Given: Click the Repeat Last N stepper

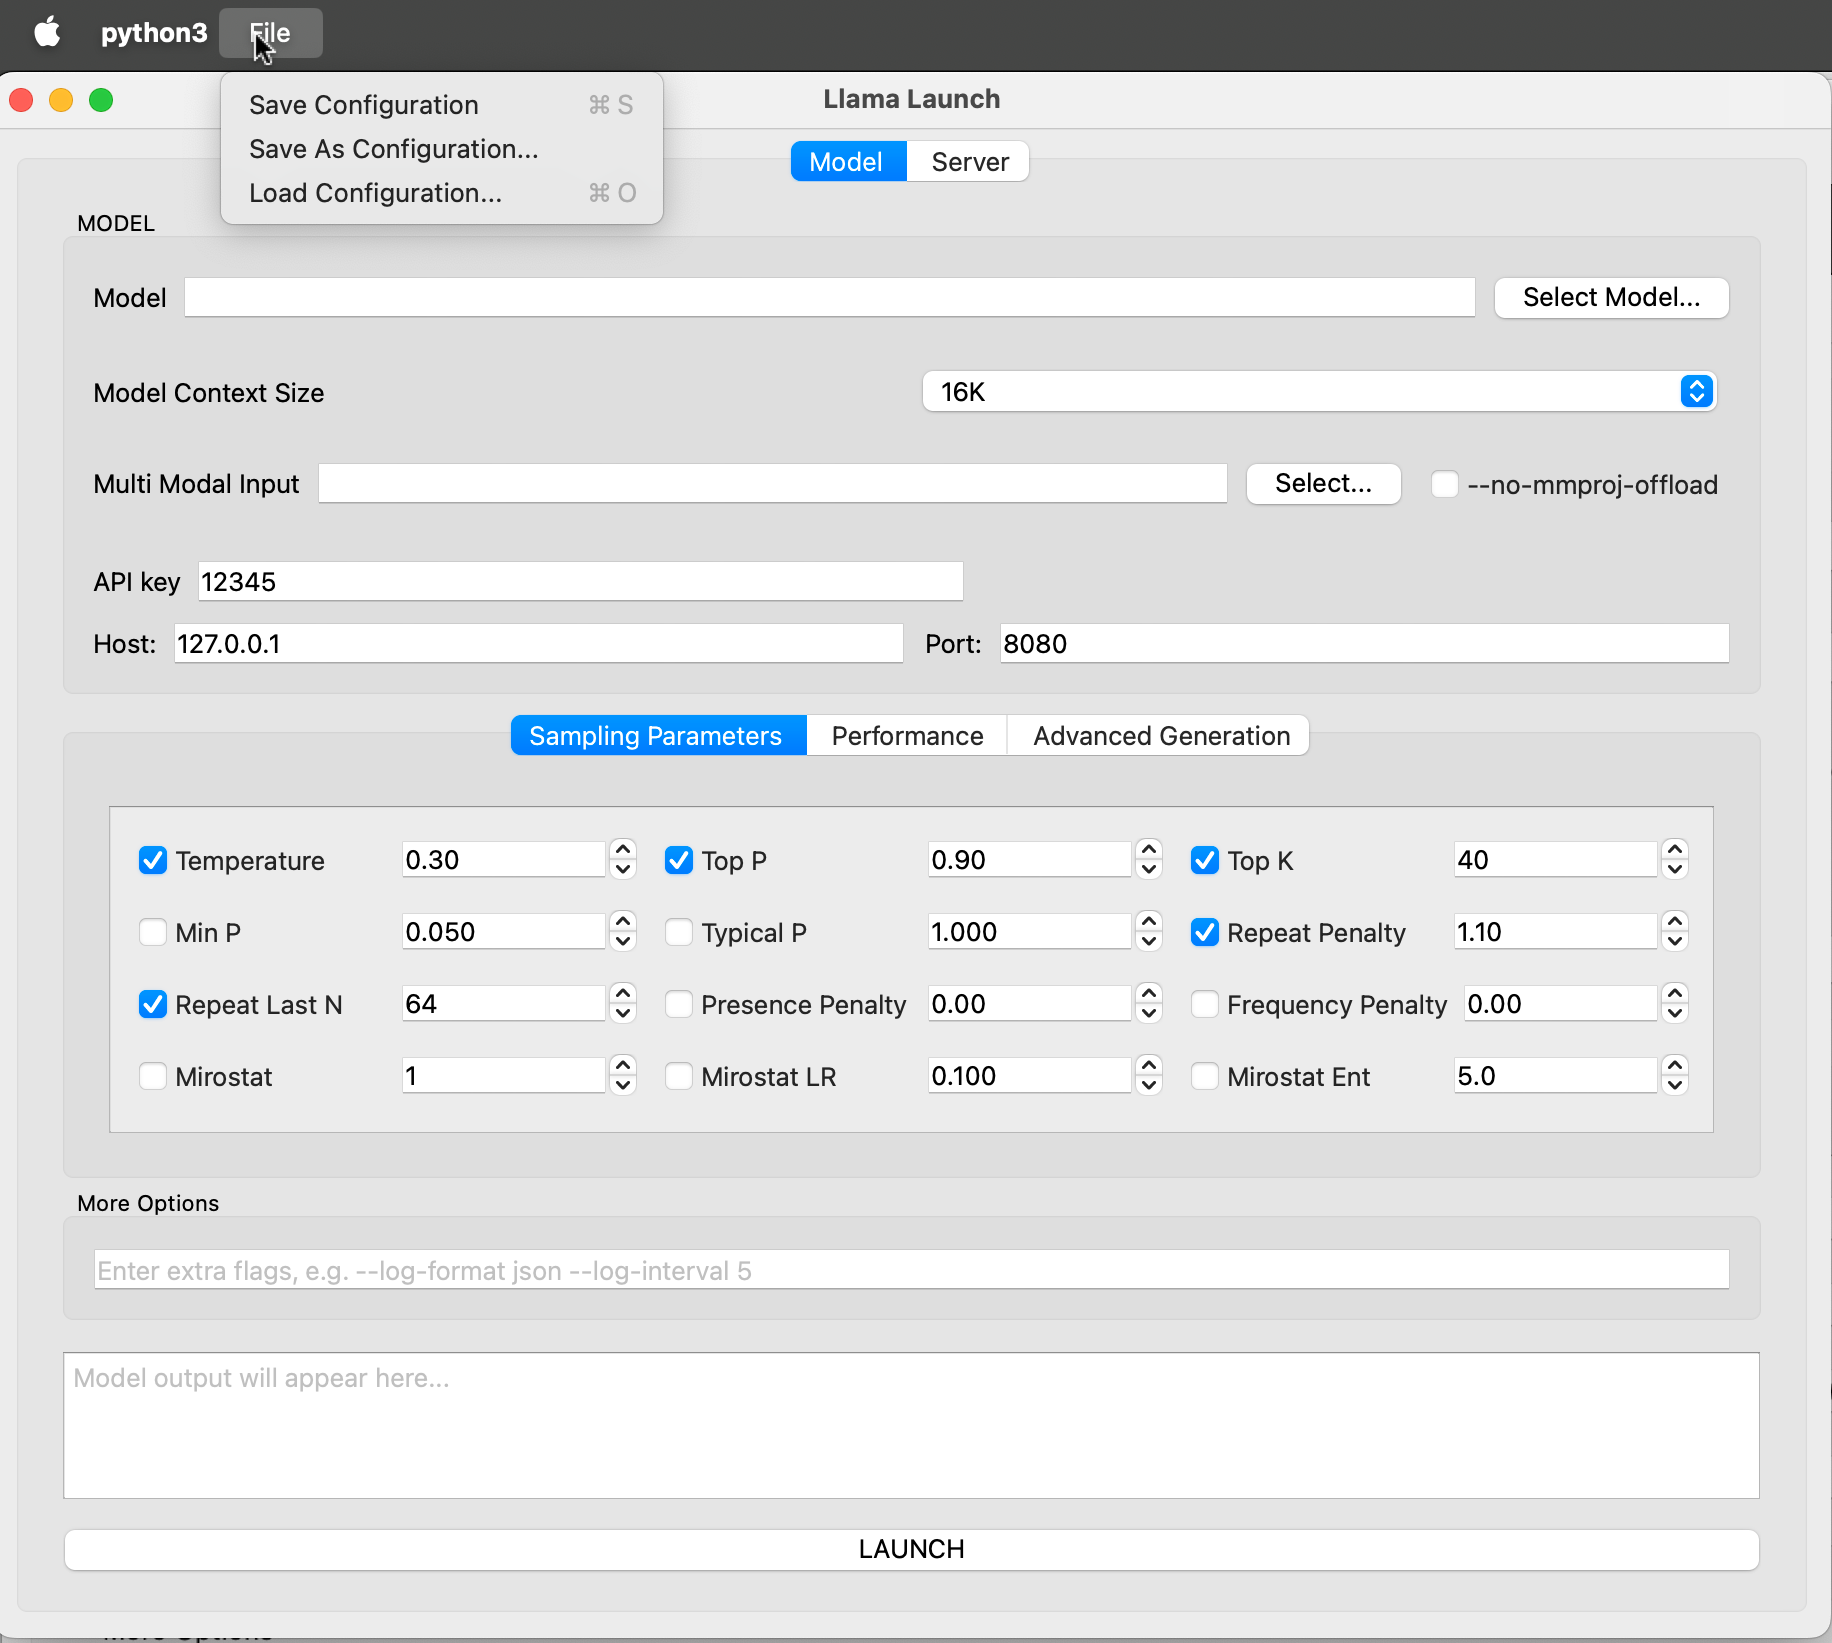Looking at the screenshot, I should coord(623,1003).
